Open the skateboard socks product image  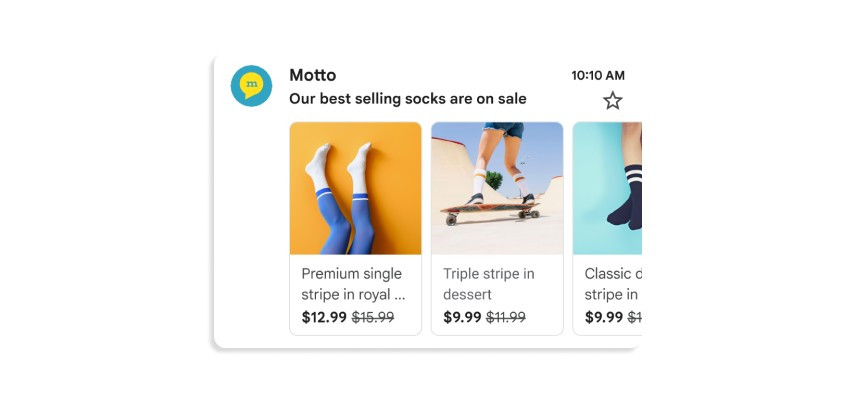(497, 188)
